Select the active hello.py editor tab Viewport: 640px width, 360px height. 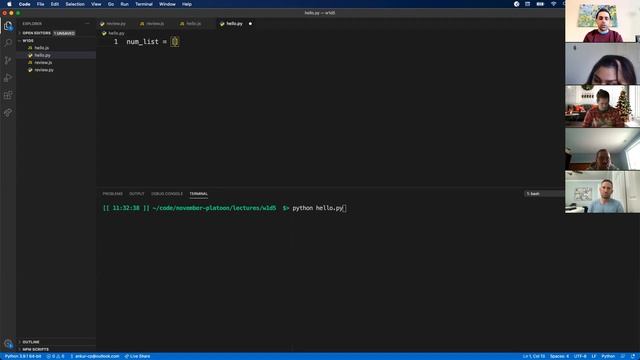[x=234, y=24]
